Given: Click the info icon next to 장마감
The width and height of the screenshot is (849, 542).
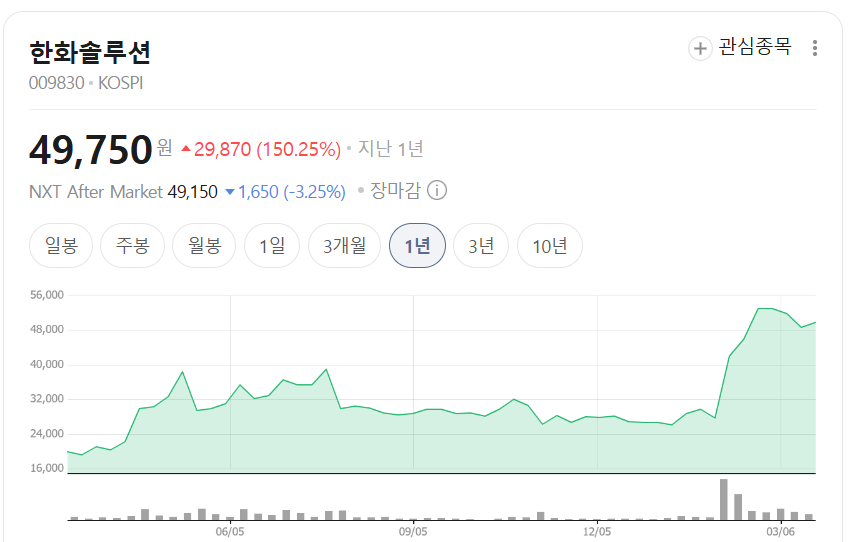Looking at the screenshot, I should click(437, 191).
